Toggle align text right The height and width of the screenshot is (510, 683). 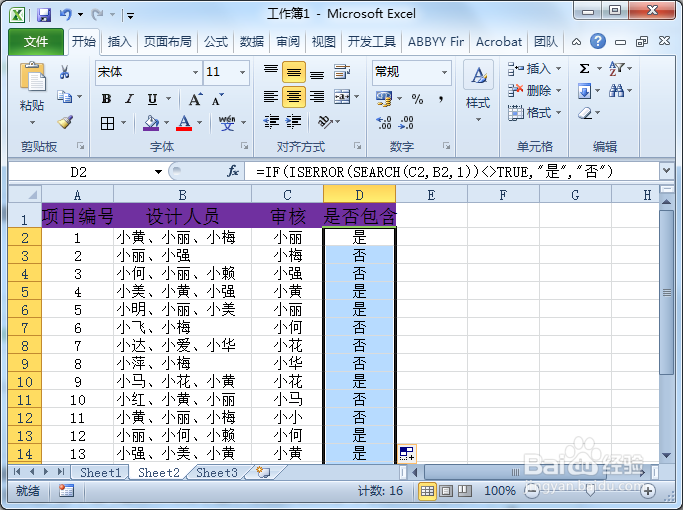(317, 97)
